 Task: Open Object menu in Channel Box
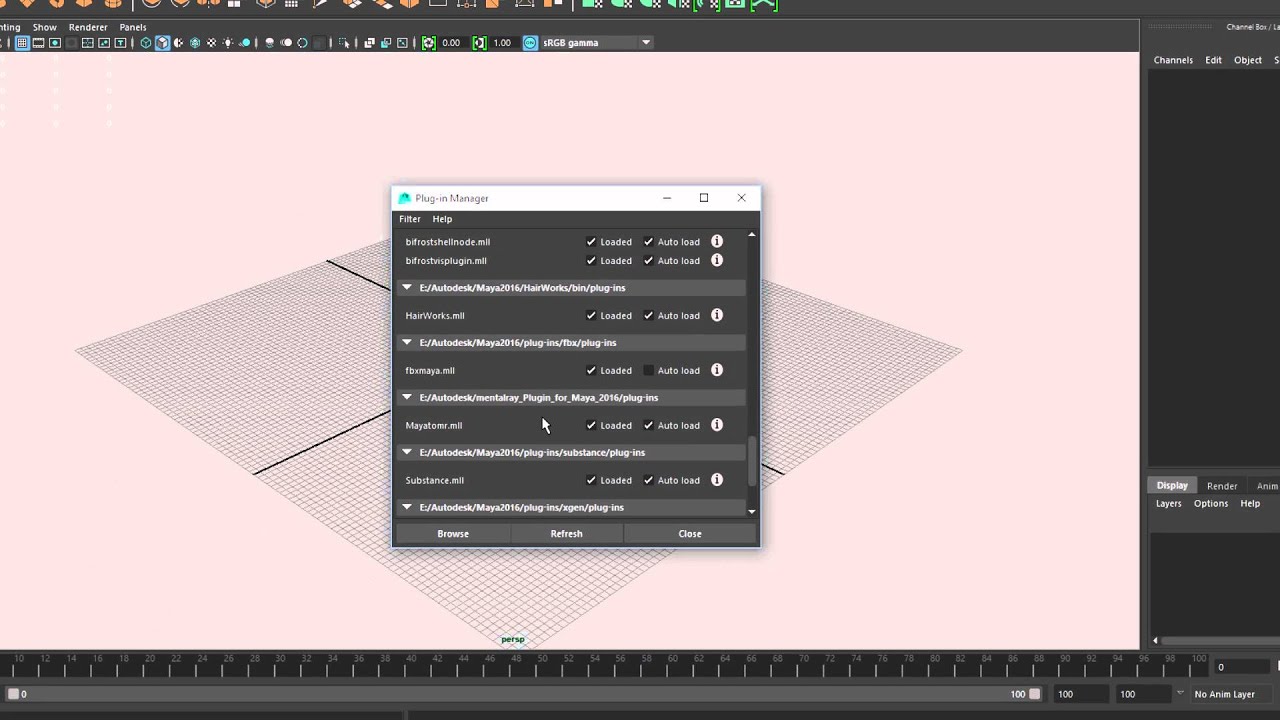point(1248,60)
